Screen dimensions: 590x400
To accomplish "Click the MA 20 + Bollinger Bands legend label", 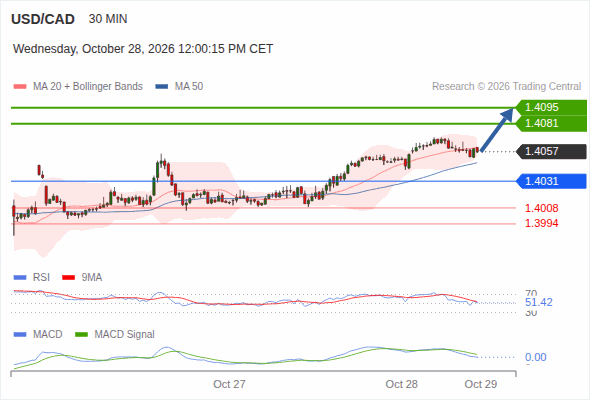I will click(x=88, y=87).
